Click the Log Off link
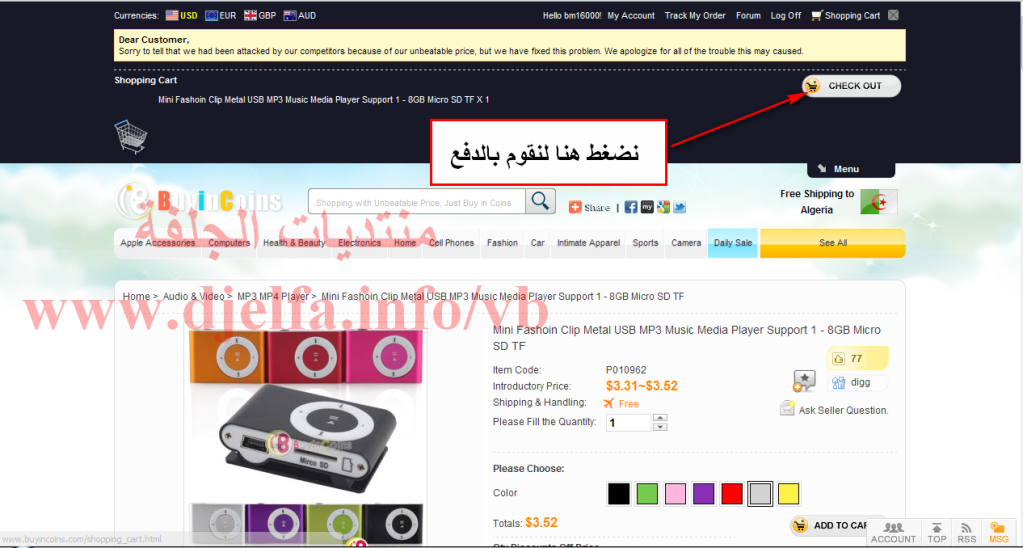Viewport: 1023px width, 548px height. (786, 16)
